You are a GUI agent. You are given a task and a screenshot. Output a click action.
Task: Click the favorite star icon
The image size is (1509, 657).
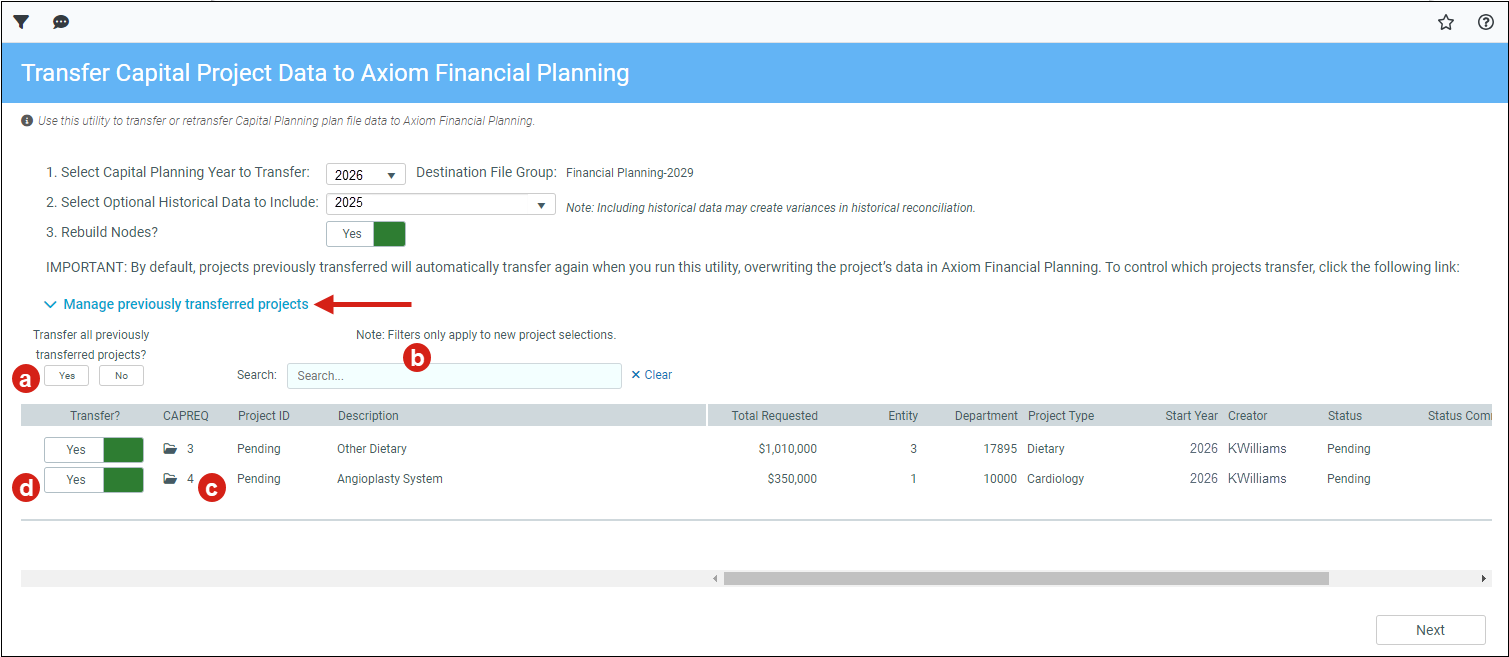point(1446,22)
